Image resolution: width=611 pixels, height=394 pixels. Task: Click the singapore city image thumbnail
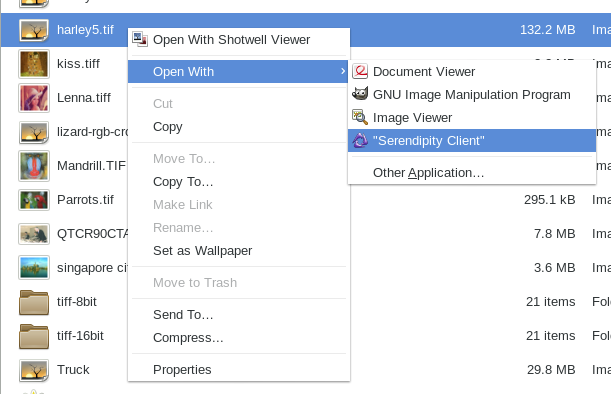coord(34,268)
